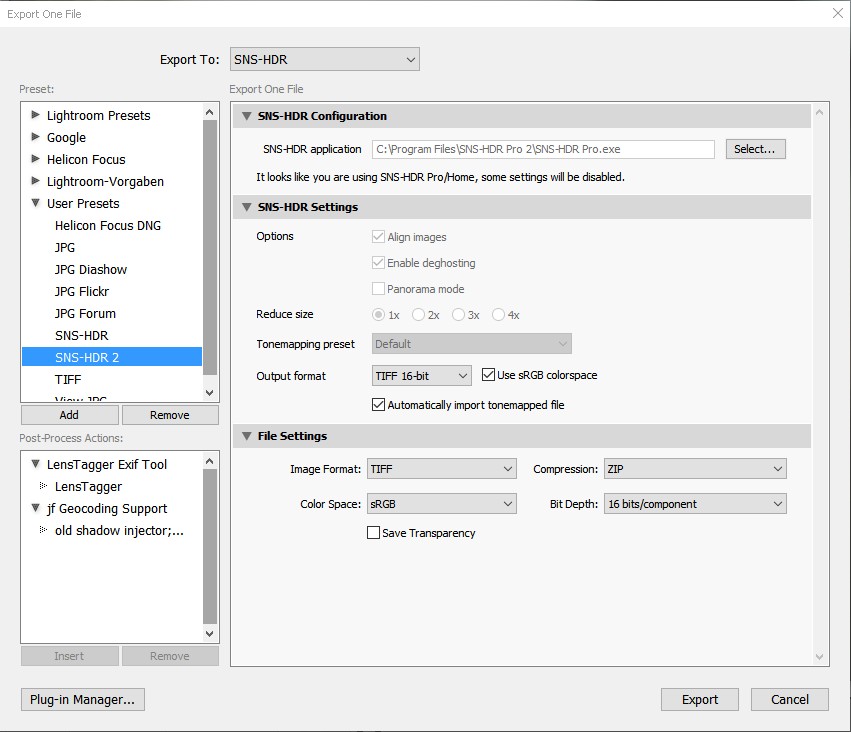Collapse the jf Geocoding Support group
This screenshot has width=851, height=732.
click(x=36, y=508)
